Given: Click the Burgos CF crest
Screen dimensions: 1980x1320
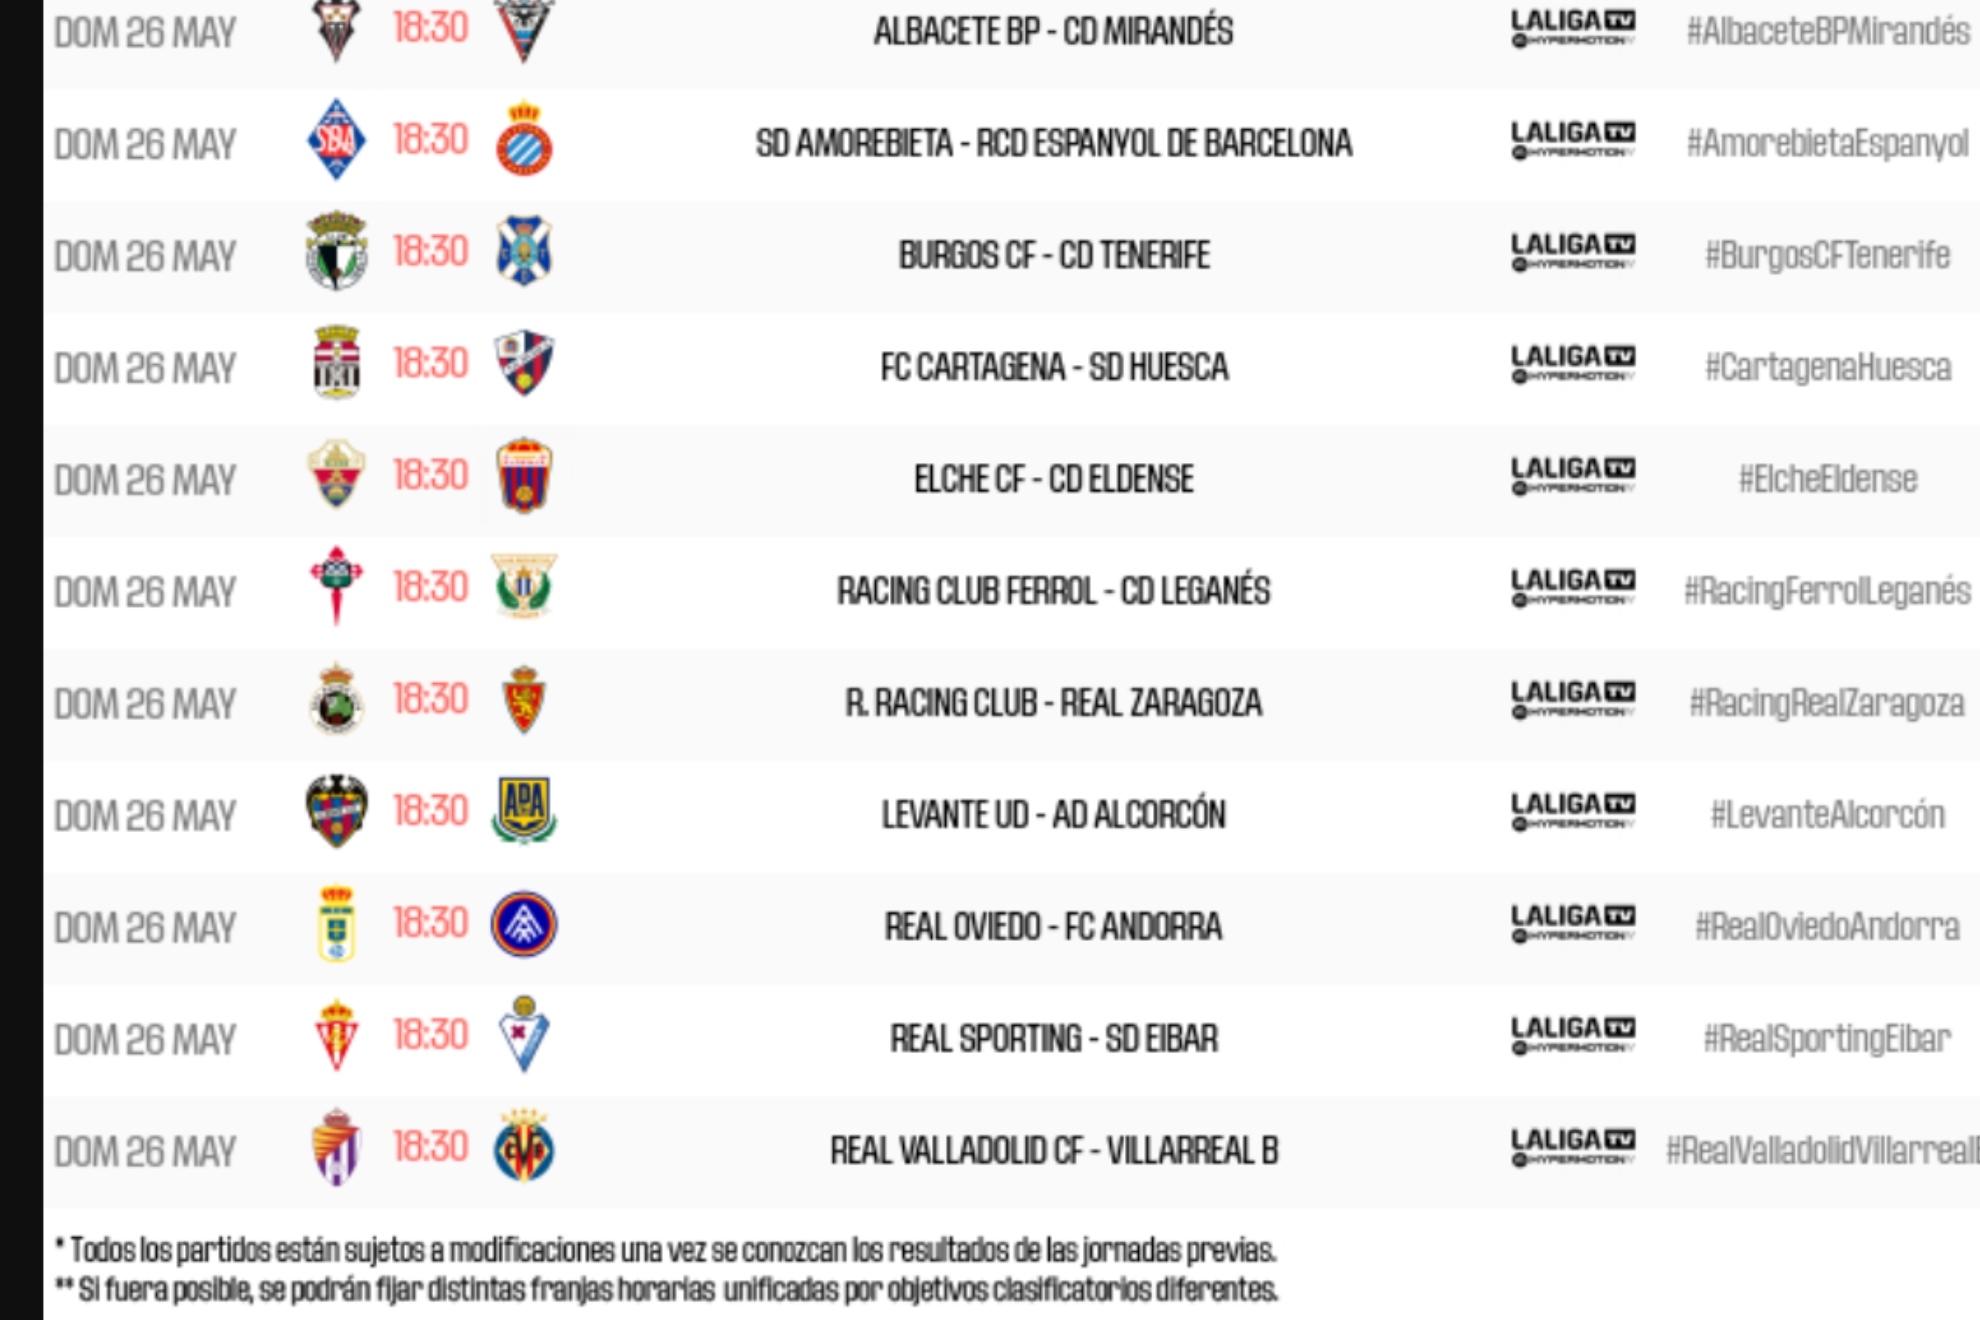Looking at the screenshot, I should (336, 251).
